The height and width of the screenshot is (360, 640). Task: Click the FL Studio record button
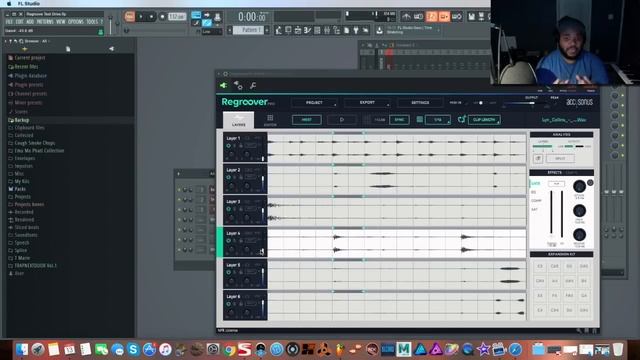point(162,17)
